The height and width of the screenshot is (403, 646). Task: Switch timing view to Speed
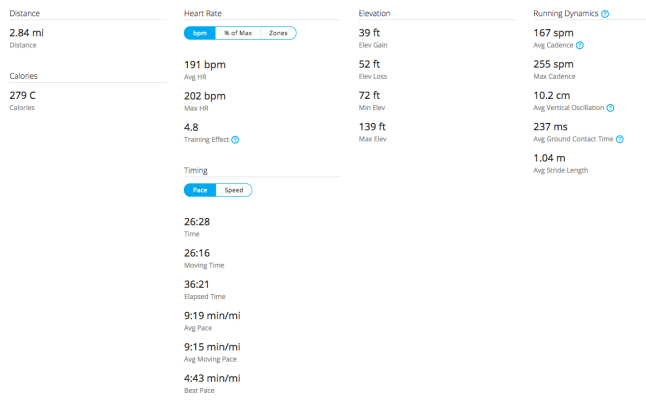(233, 190)
